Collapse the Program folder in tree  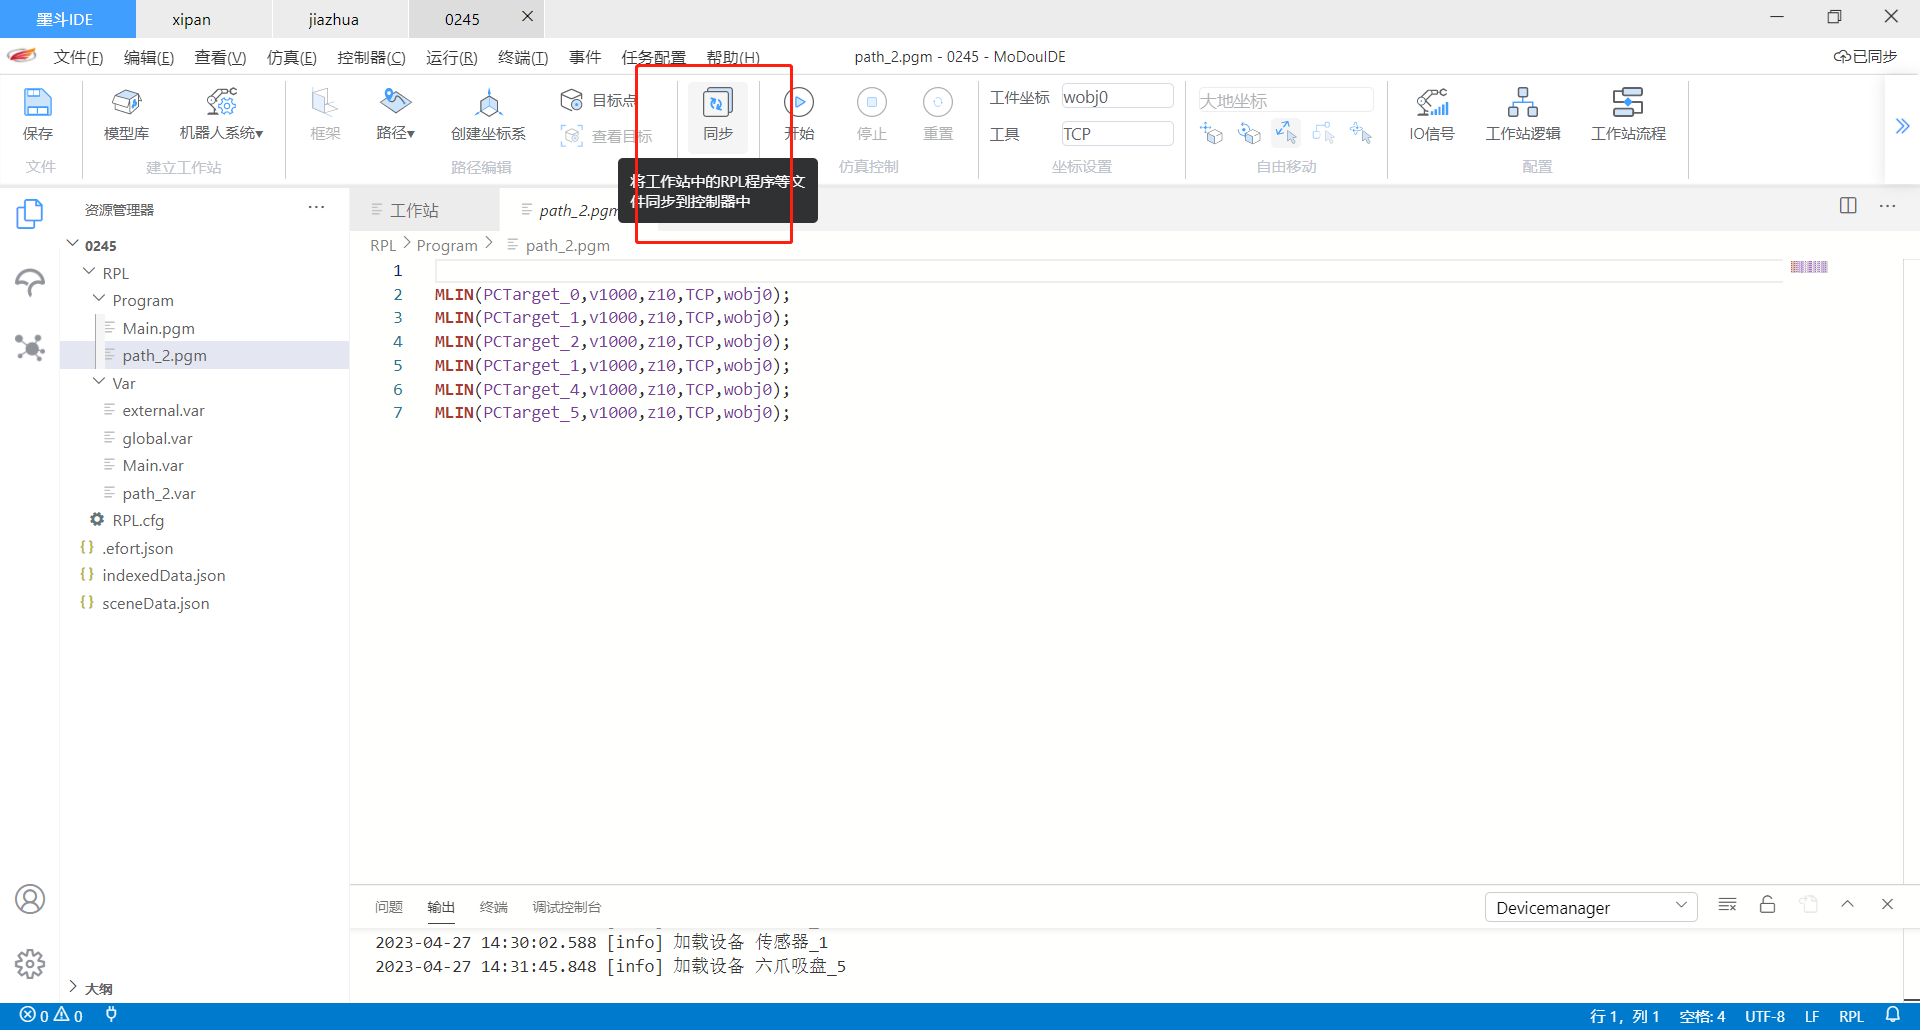(x=99, y=300)
